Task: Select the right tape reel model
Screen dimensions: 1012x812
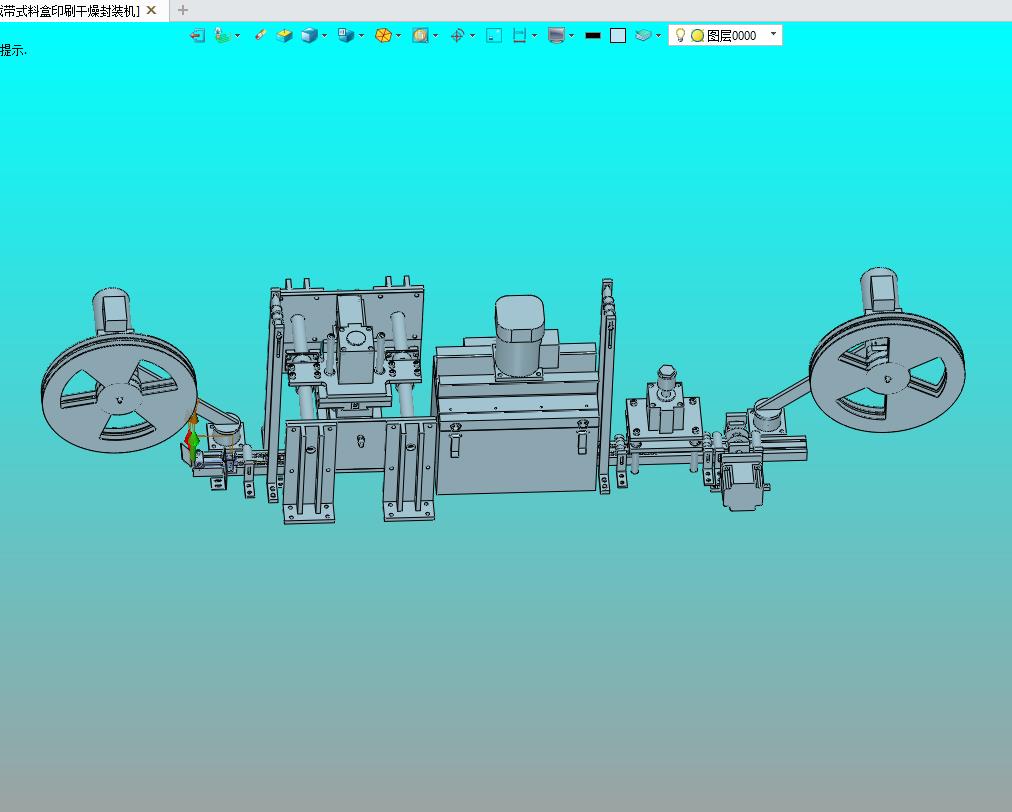Action: (x=887, y=372)
